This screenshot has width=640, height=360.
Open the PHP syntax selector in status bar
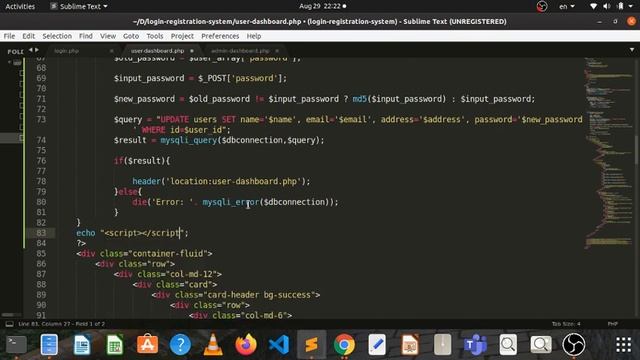612,324
